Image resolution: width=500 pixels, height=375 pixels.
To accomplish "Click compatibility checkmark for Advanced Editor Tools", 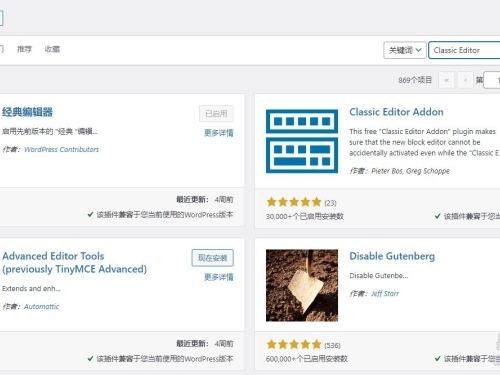I will click(x=90, y=359).
